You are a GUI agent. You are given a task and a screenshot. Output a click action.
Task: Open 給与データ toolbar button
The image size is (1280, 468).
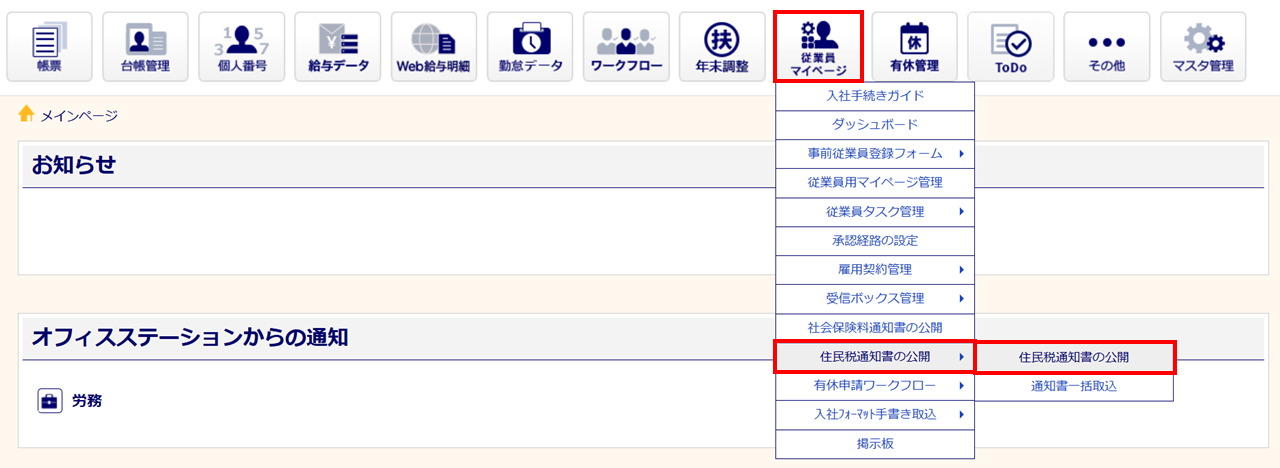tap(337, 47)
